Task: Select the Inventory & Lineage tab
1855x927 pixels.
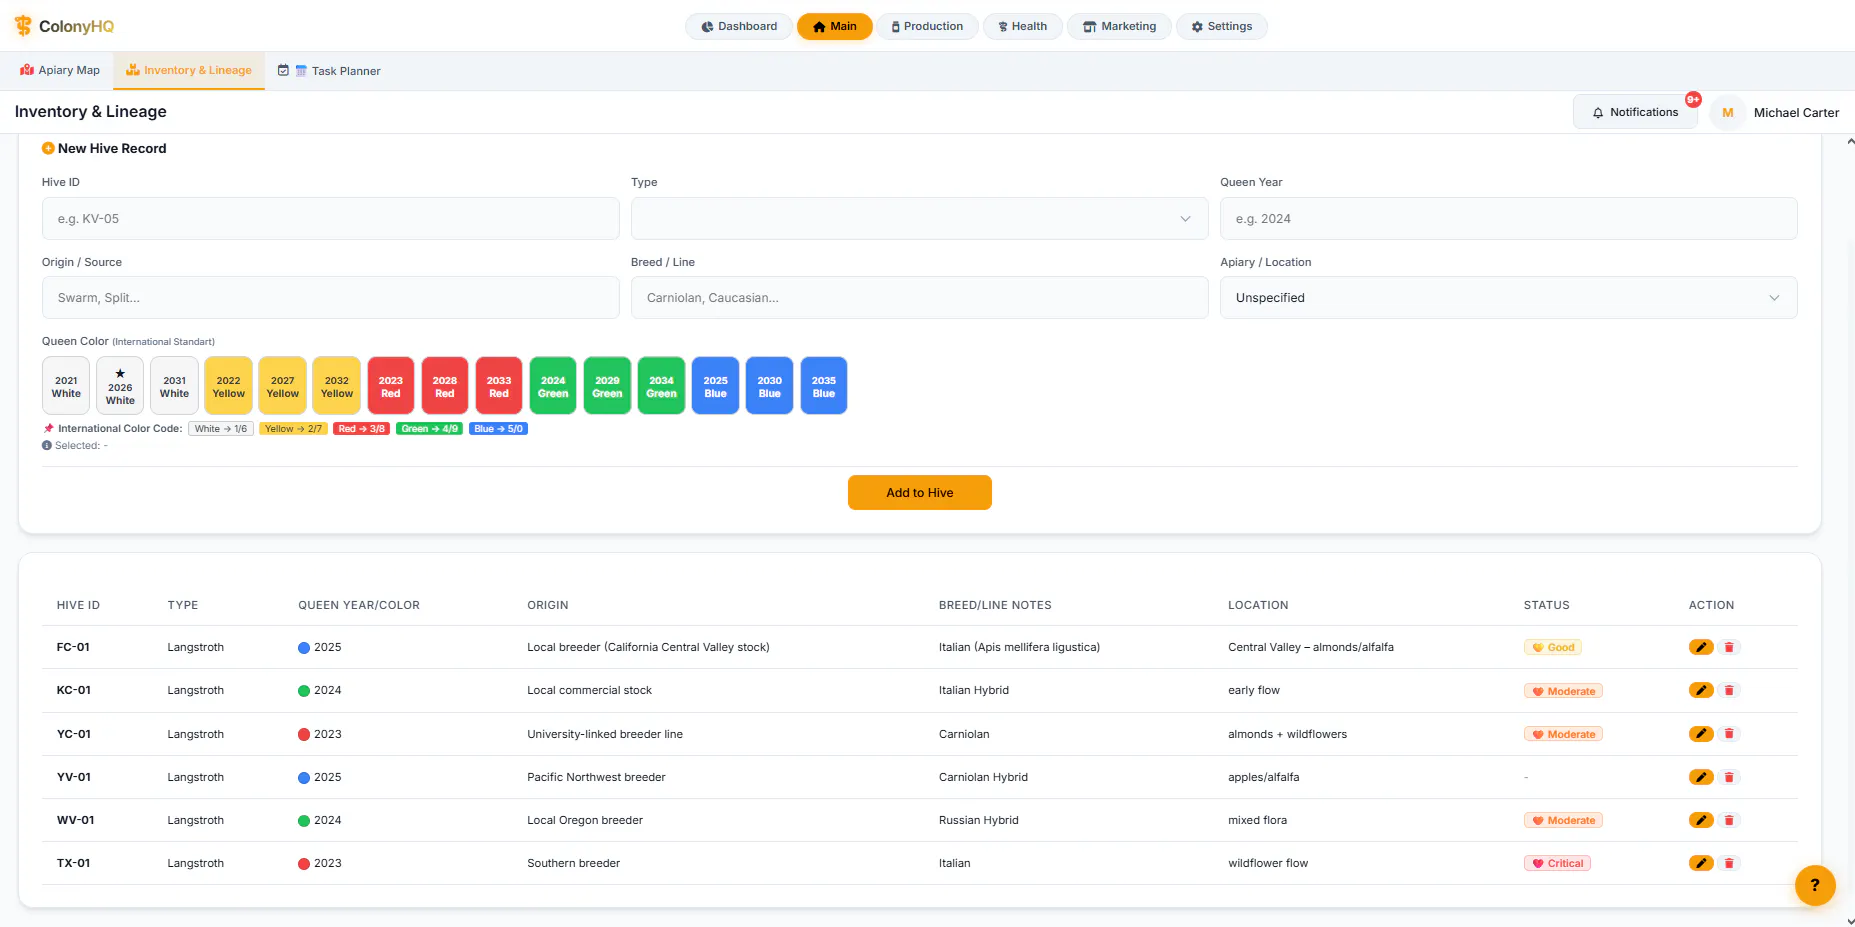Action: pyautogui.click(x=189, y=70)
